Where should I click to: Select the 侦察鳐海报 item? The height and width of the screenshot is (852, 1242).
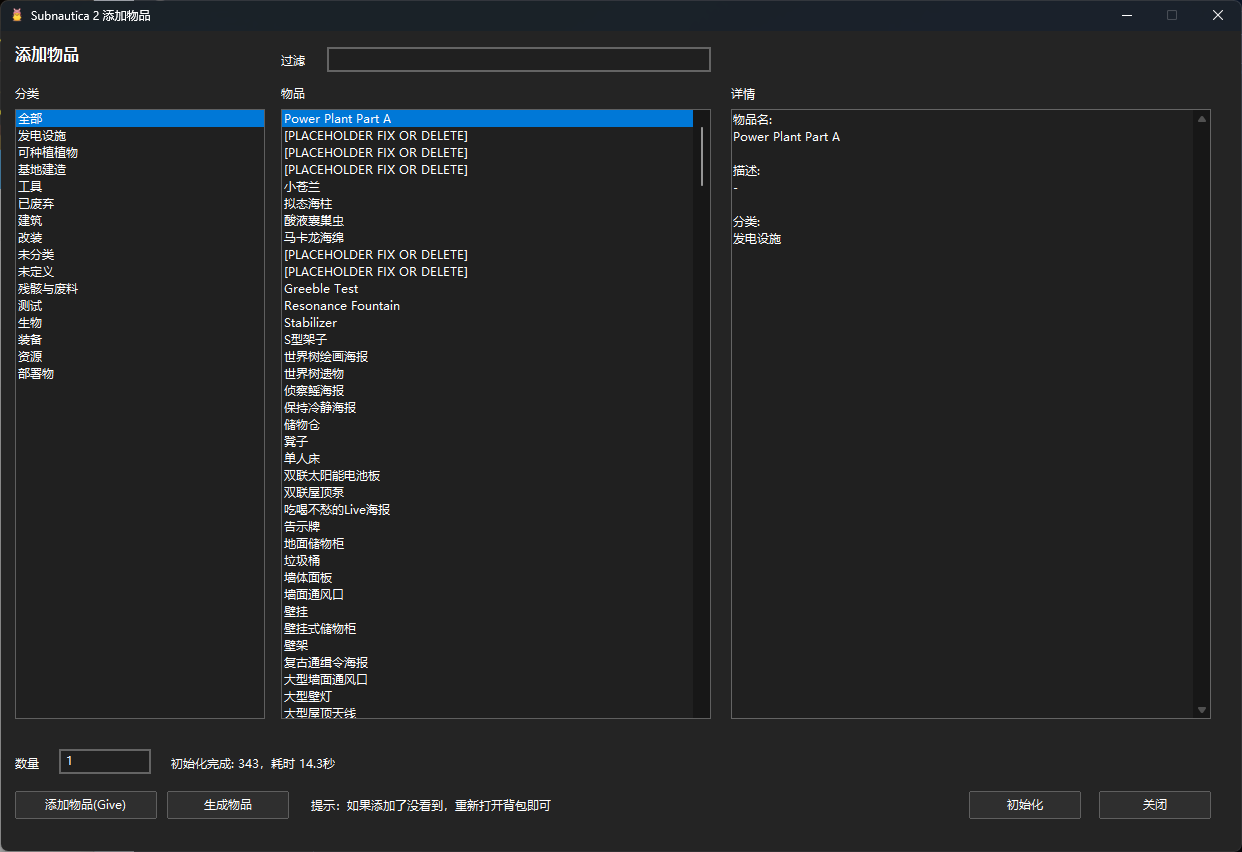pyautogui.click(x=487, y=390)
